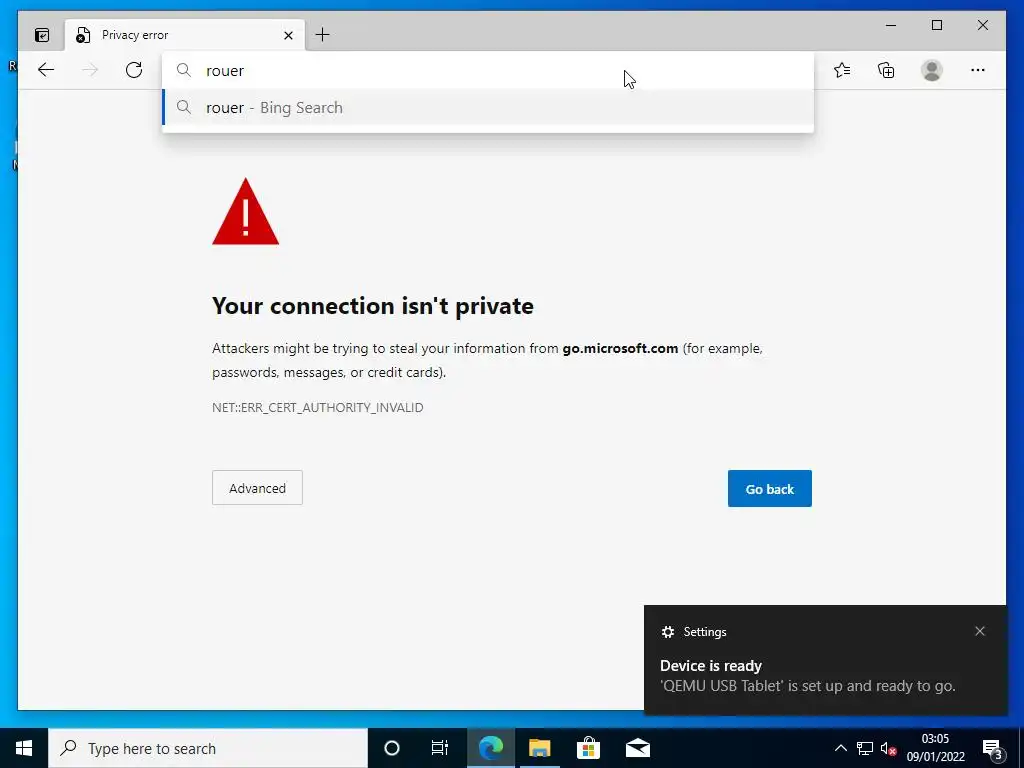Minimize the Edge window
Viewport: 1024px width, 768px height.
tap(891, 25)
